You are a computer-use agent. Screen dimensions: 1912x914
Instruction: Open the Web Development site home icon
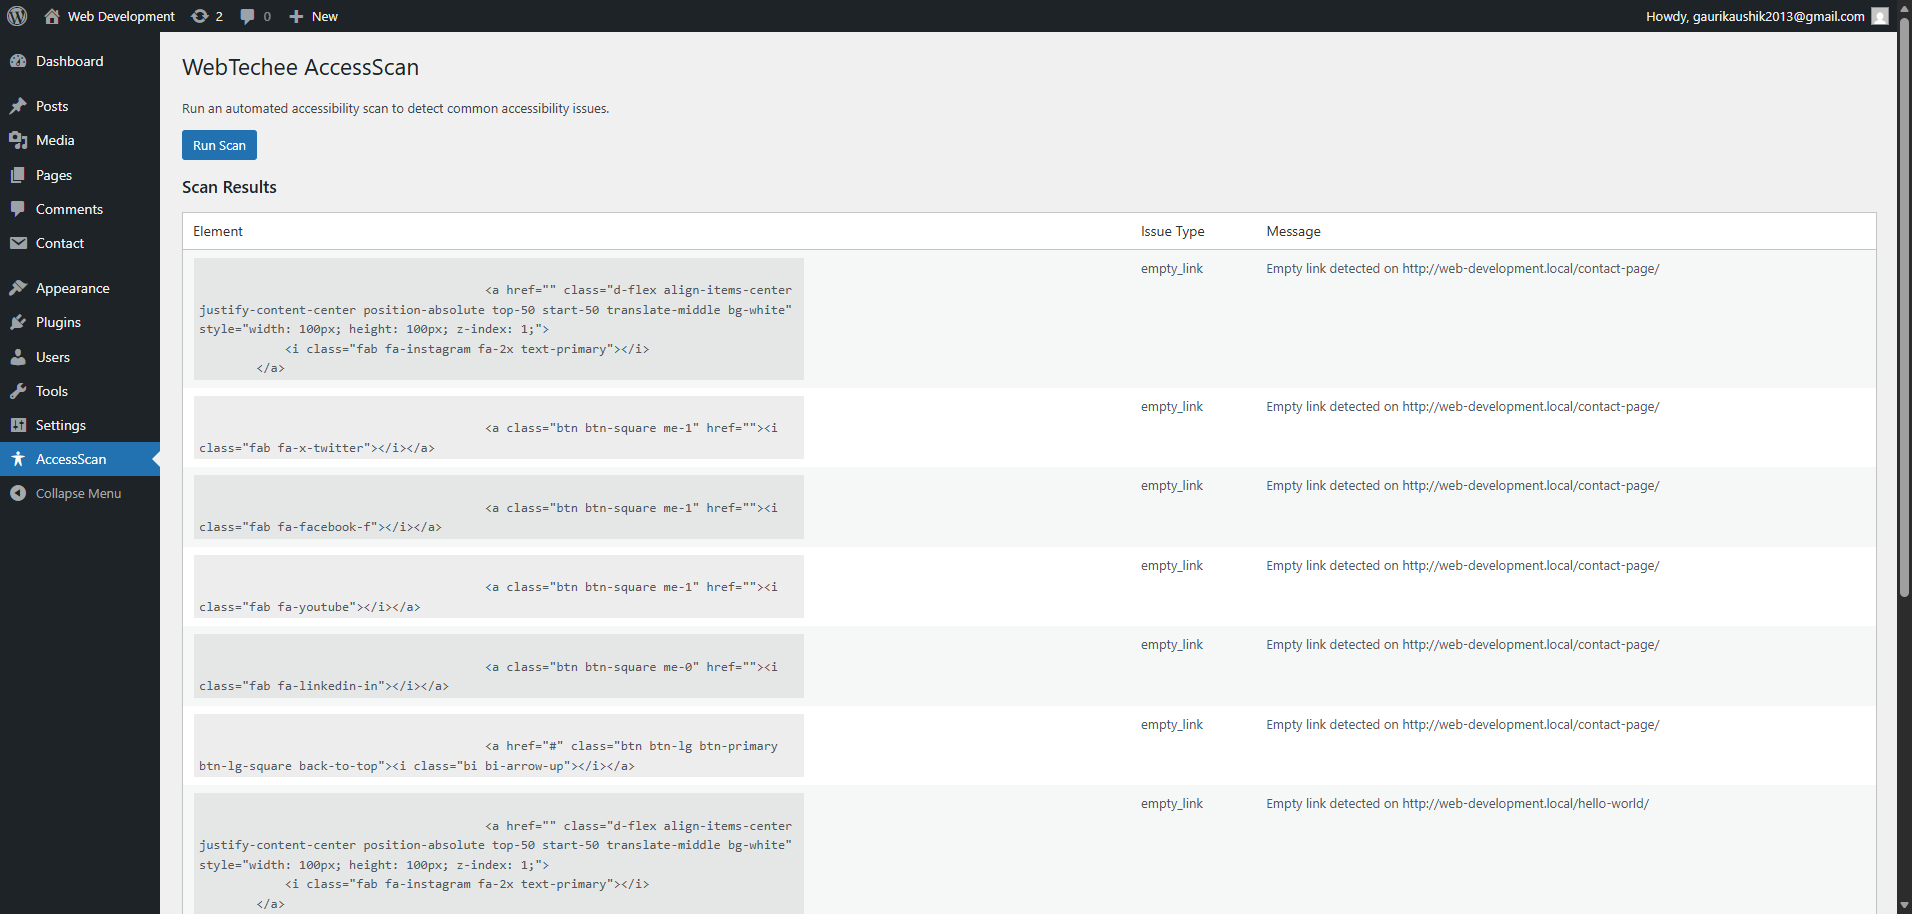coord(52,16)
